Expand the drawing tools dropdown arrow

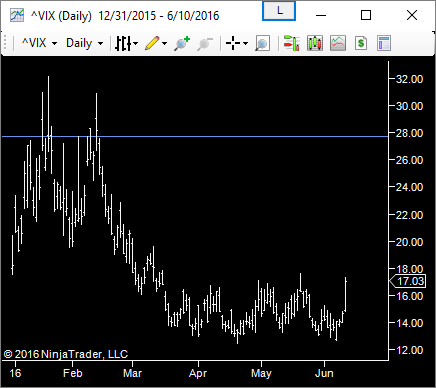pos(164,43)
